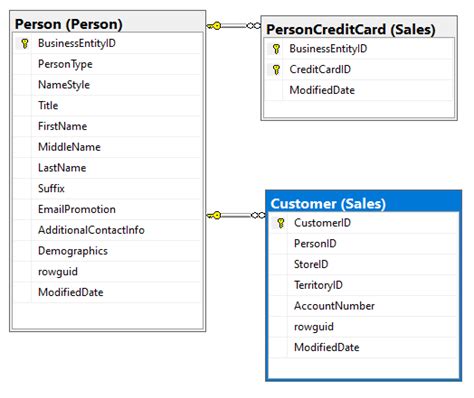Image resolution: width=474 pixels, height=398 pixels.
Task: Click the key icon beside CustomerID
Action: (281, 223)
